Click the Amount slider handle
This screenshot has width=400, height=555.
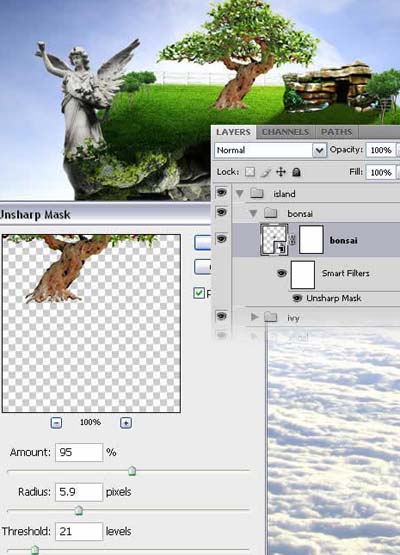132,471
